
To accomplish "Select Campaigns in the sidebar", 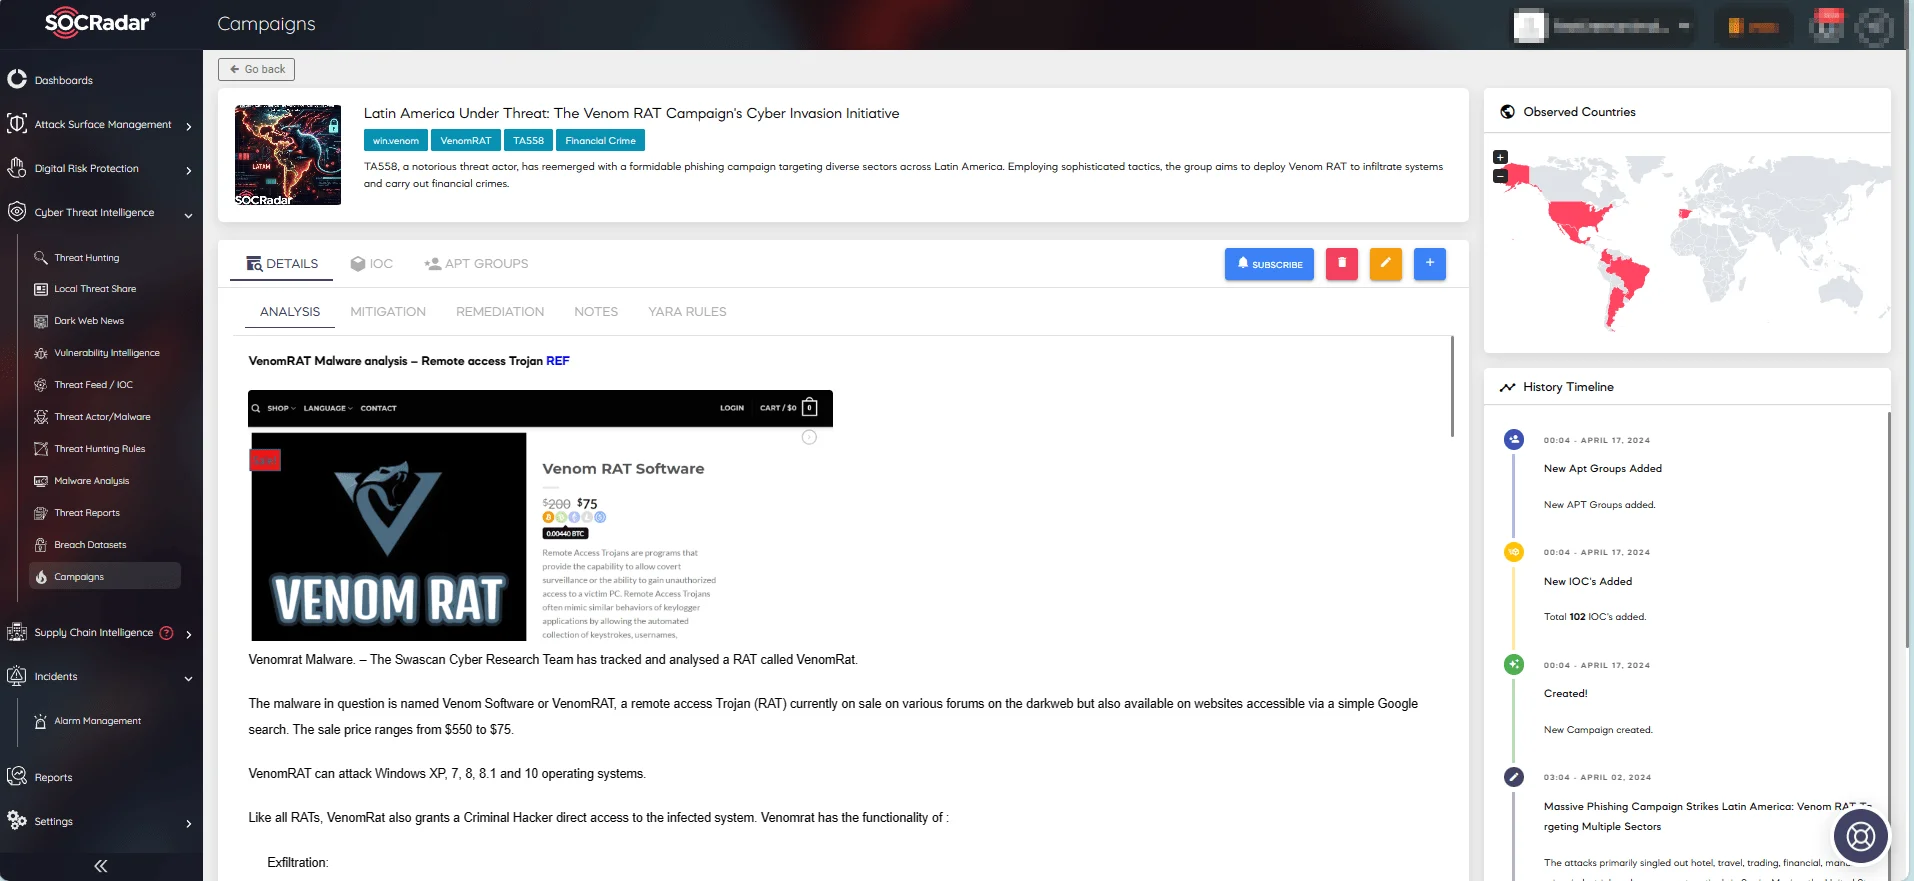I will [x=105, y=577].
